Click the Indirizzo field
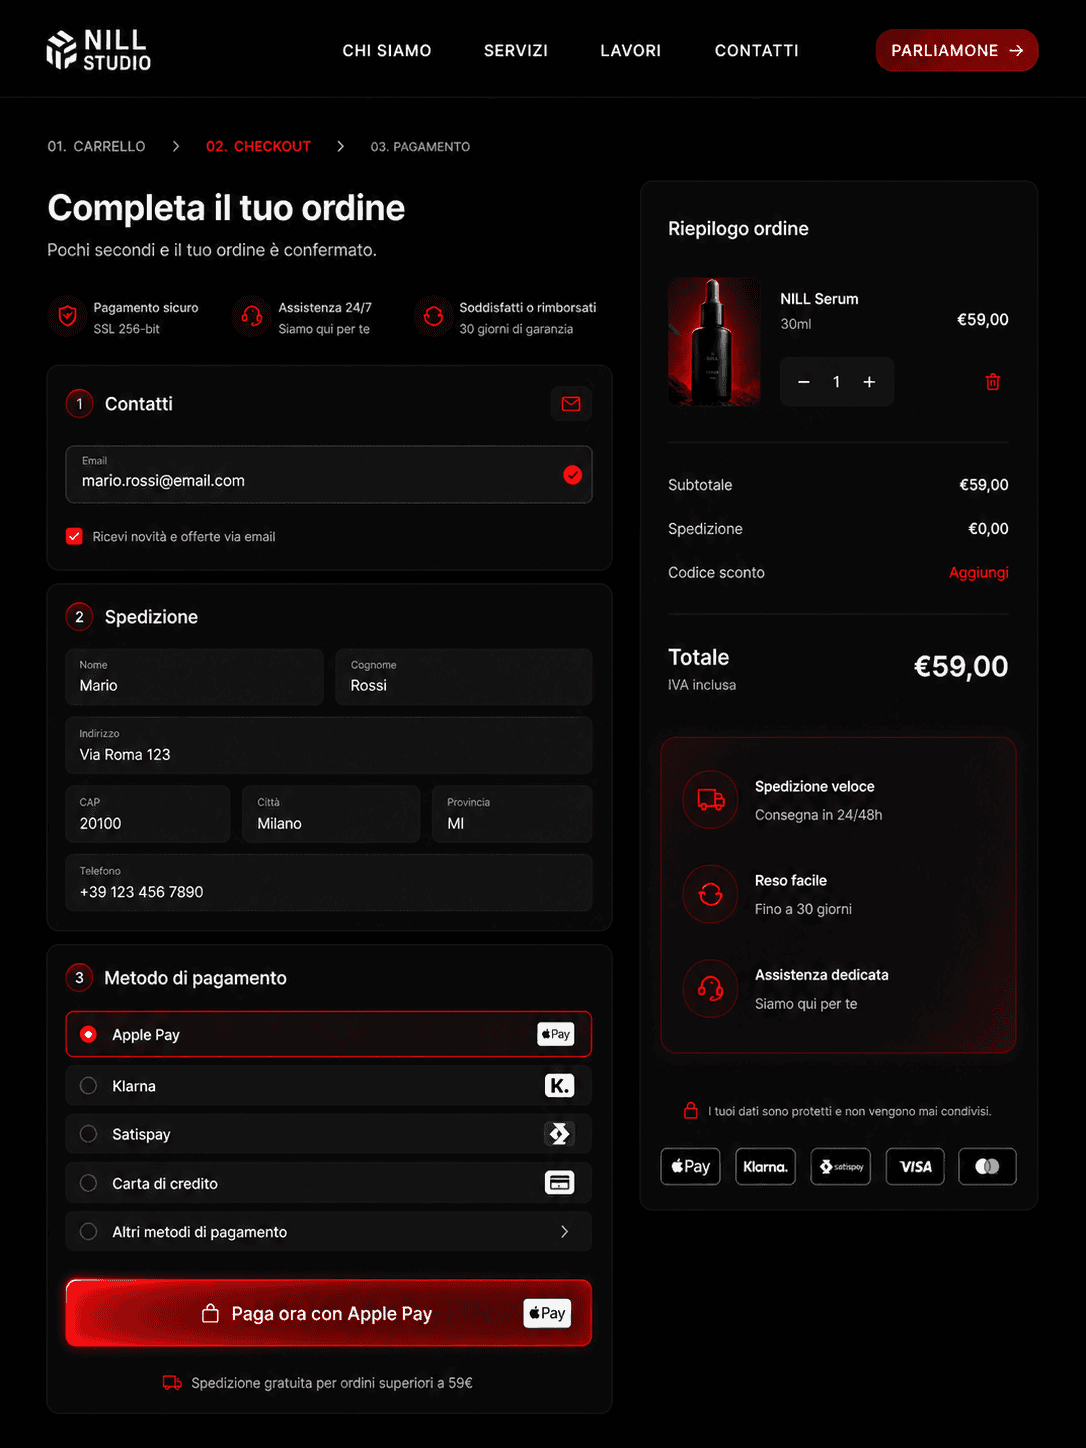Viewport: 1086px width, 1448px height. pyautogui.click(x=329, y=746)
